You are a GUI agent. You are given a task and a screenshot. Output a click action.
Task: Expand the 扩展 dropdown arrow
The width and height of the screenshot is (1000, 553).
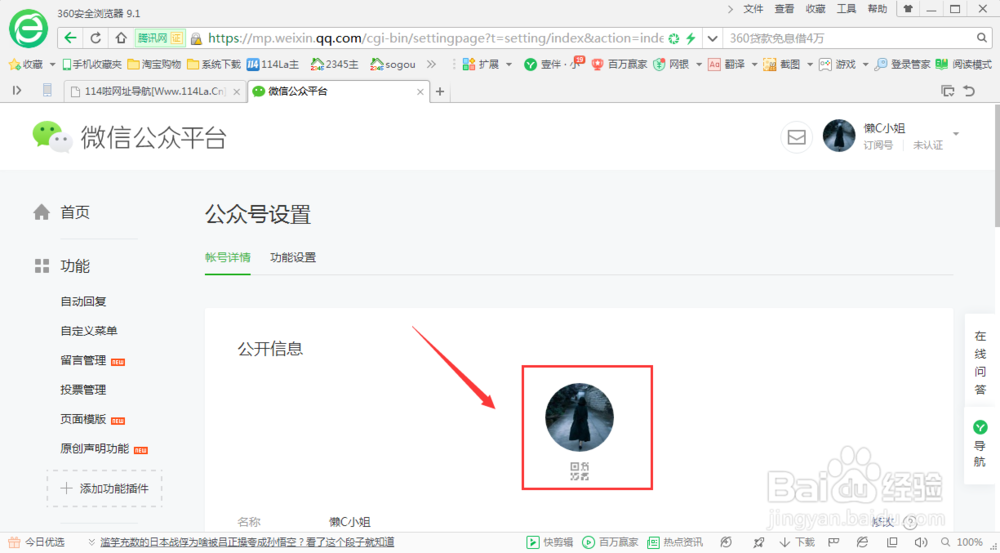[x=509, y=64]
